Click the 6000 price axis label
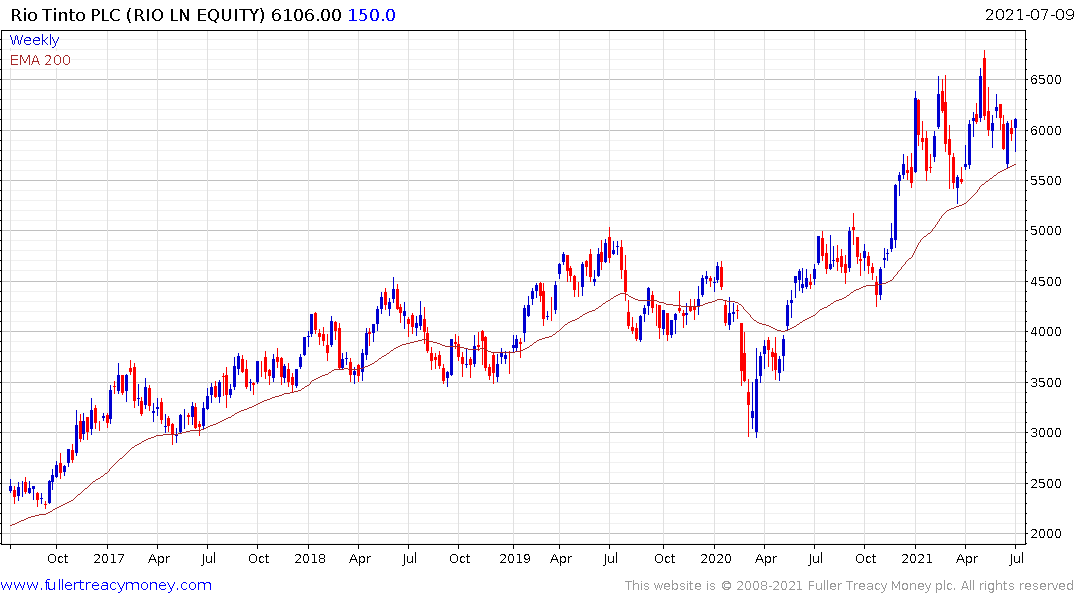 1046,130
